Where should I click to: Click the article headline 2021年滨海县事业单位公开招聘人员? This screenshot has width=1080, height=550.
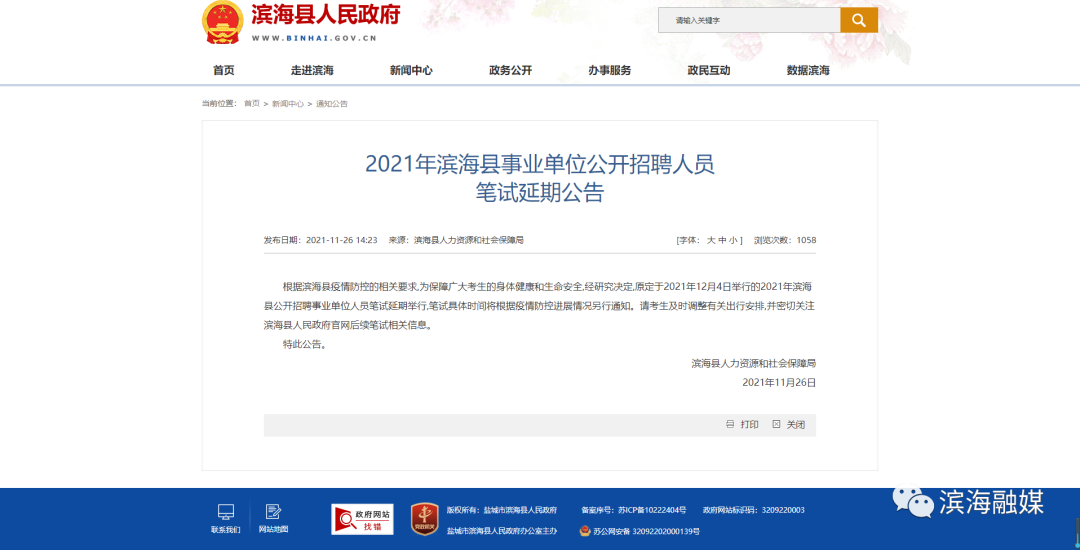click(540, 165)
